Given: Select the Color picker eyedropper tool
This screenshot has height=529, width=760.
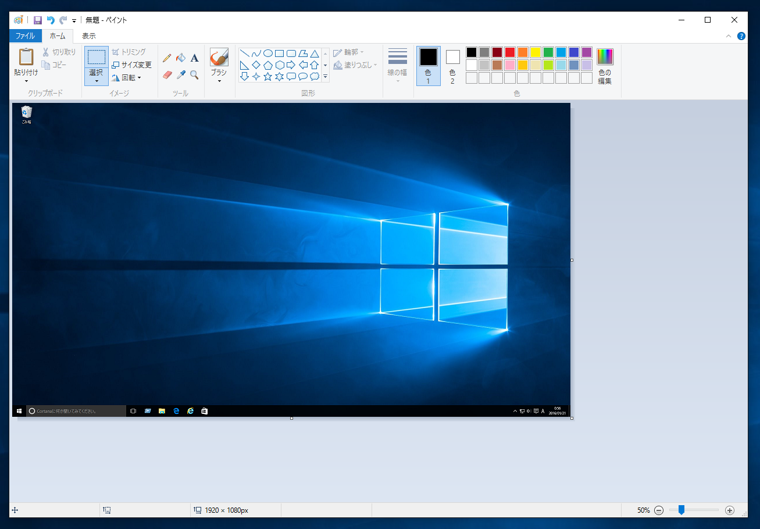Looking at the screenshot, I should [x=181, y=75].
